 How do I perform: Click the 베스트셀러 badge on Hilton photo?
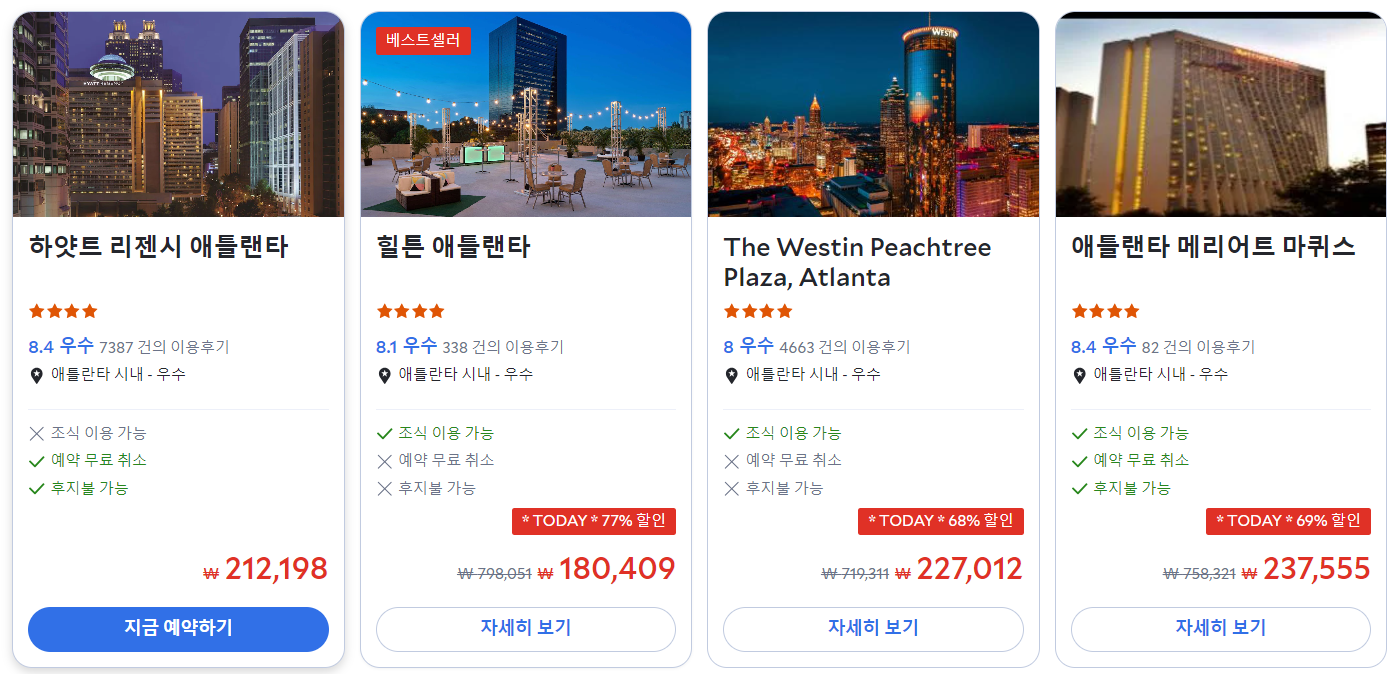click(x=423, y=41)
